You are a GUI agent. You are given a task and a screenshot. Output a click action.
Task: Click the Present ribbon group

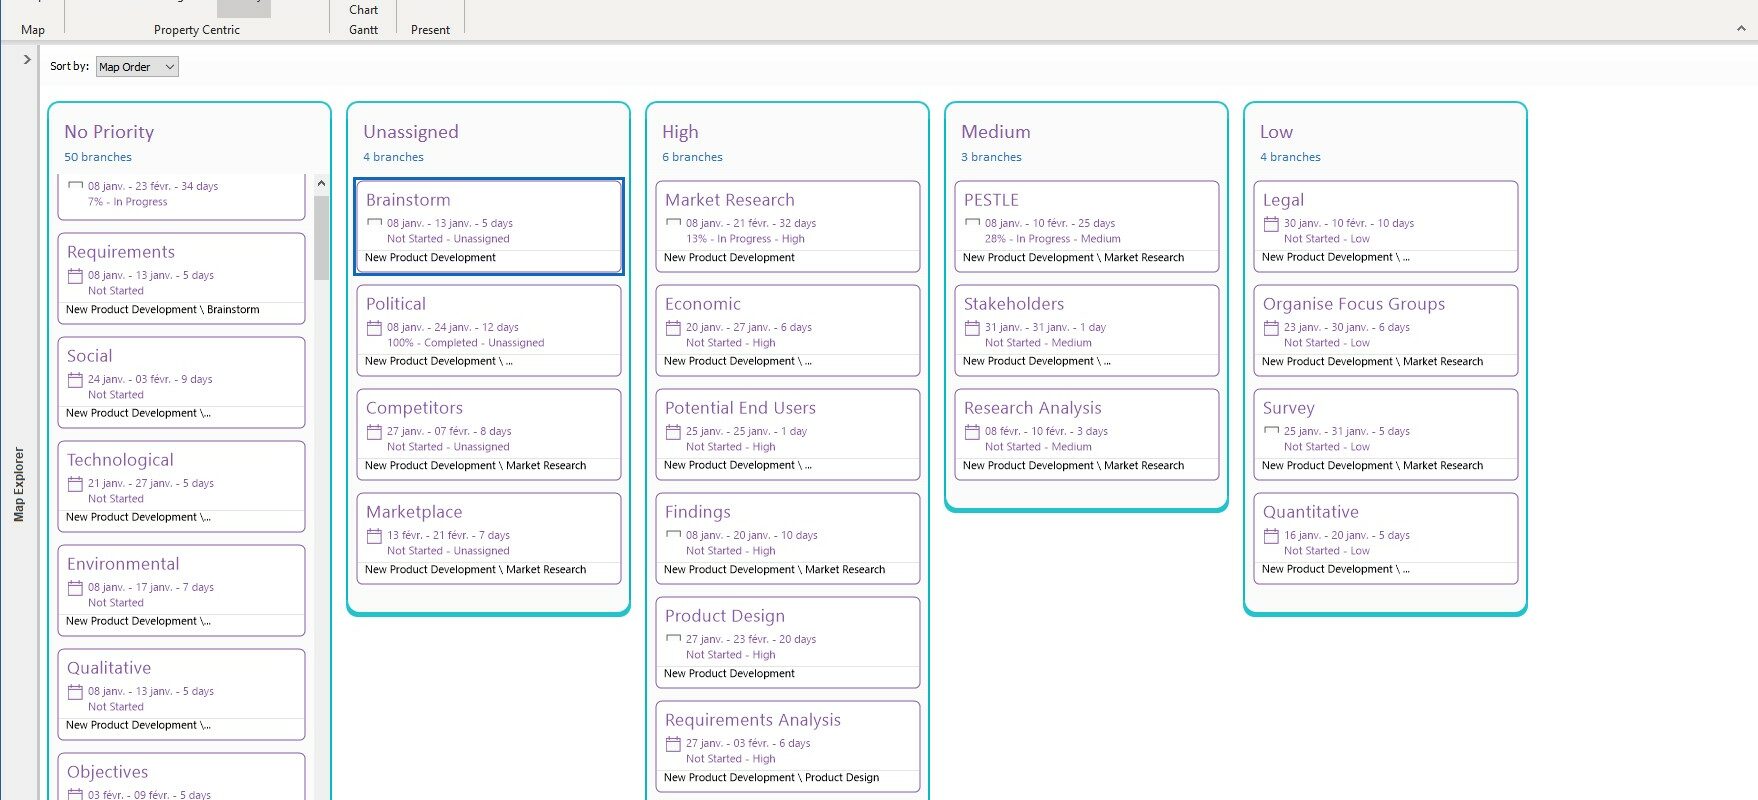click(x=430, y=30)
